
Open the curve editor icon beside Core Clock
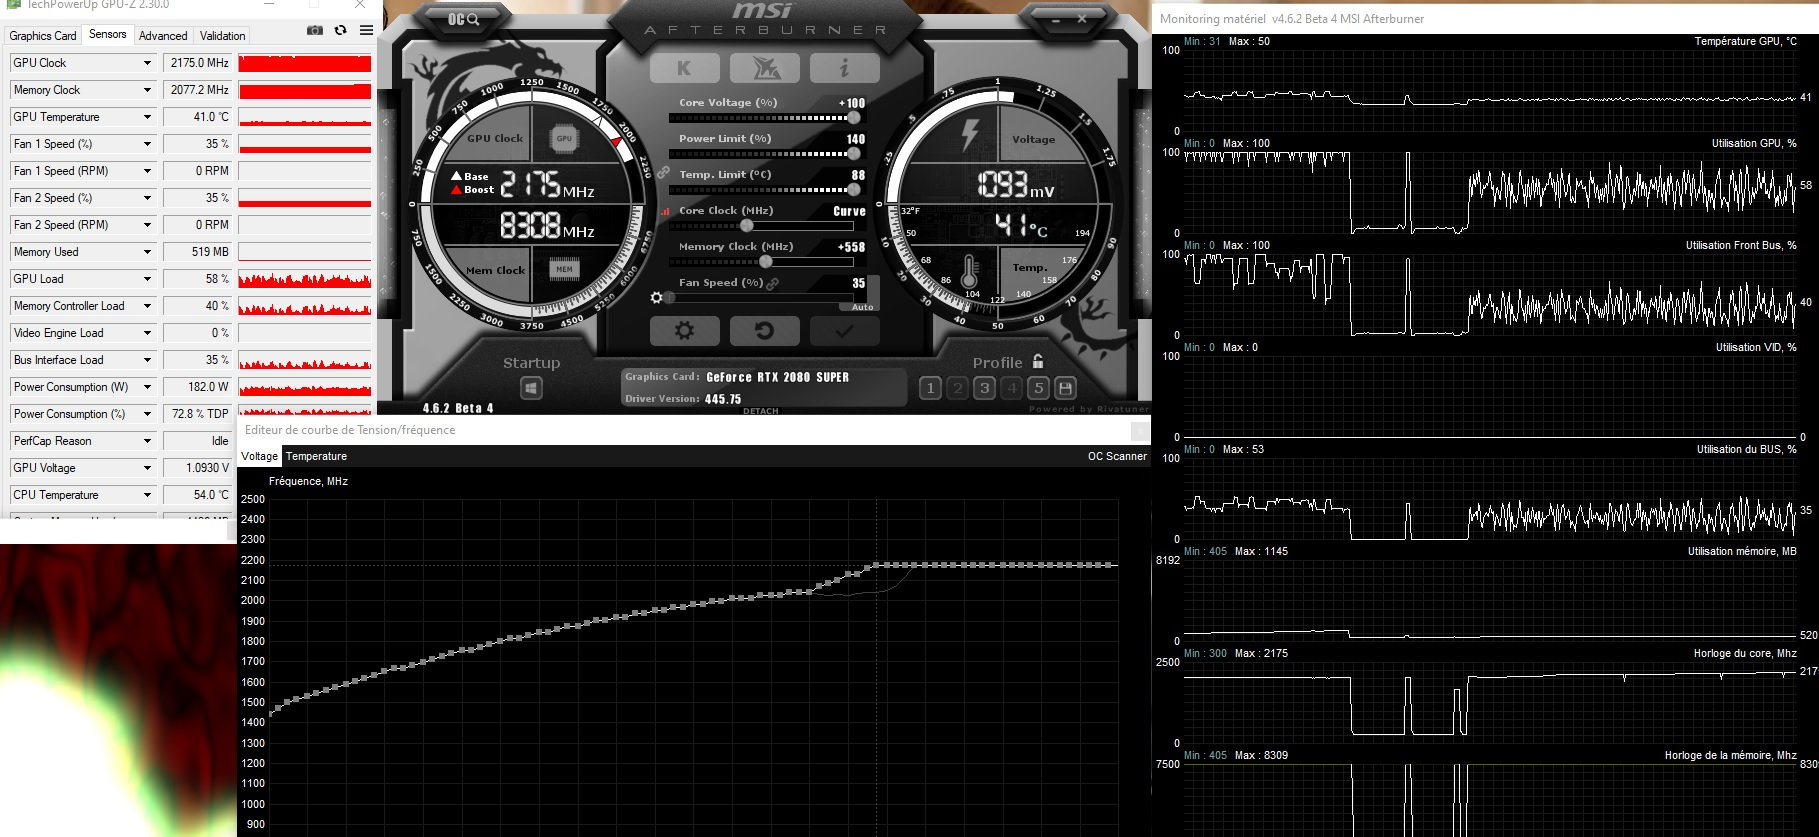tap(666, 211)
